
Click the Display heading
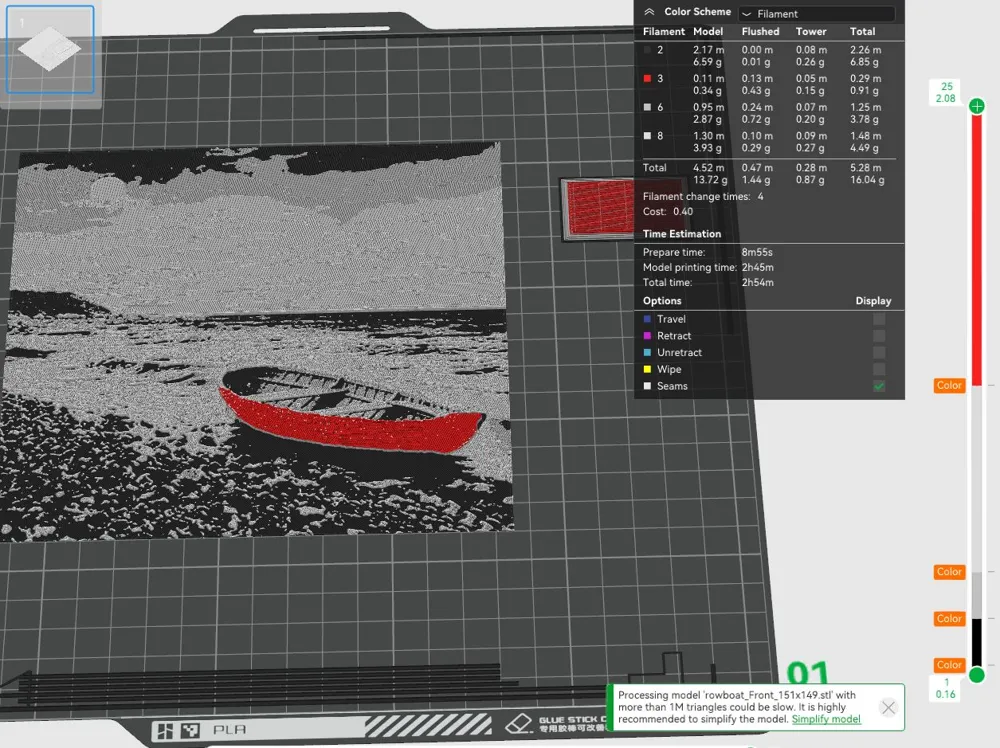tap(873, 301)
